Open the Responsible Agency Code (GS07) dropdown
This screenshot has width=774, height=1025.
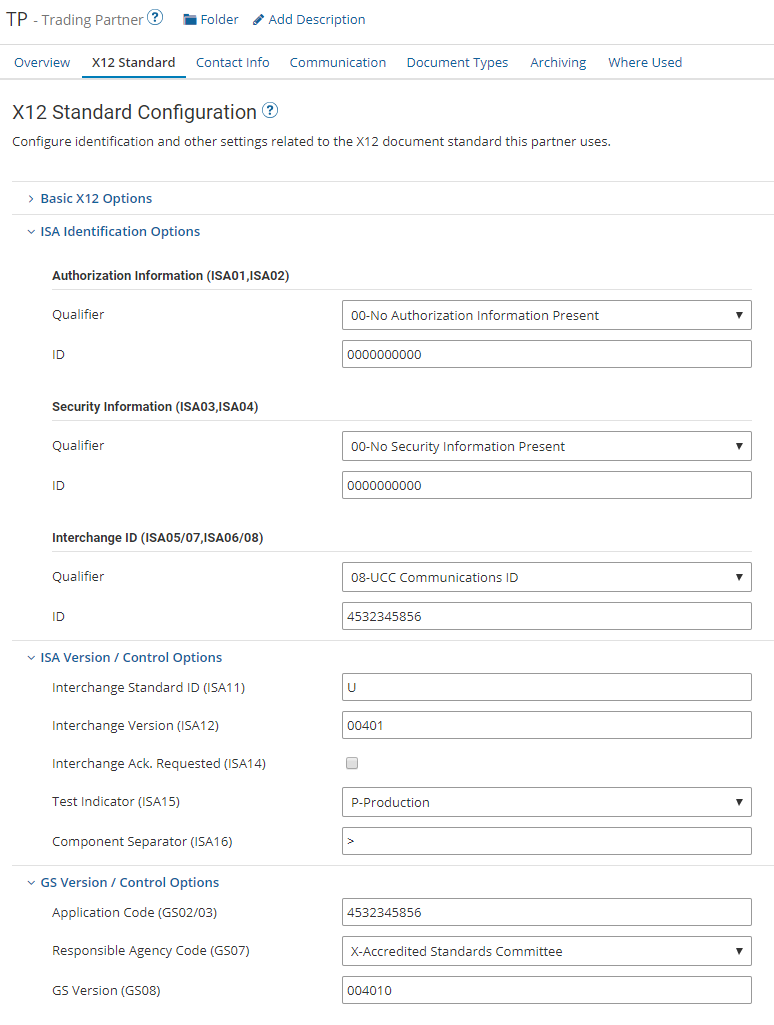547,951
